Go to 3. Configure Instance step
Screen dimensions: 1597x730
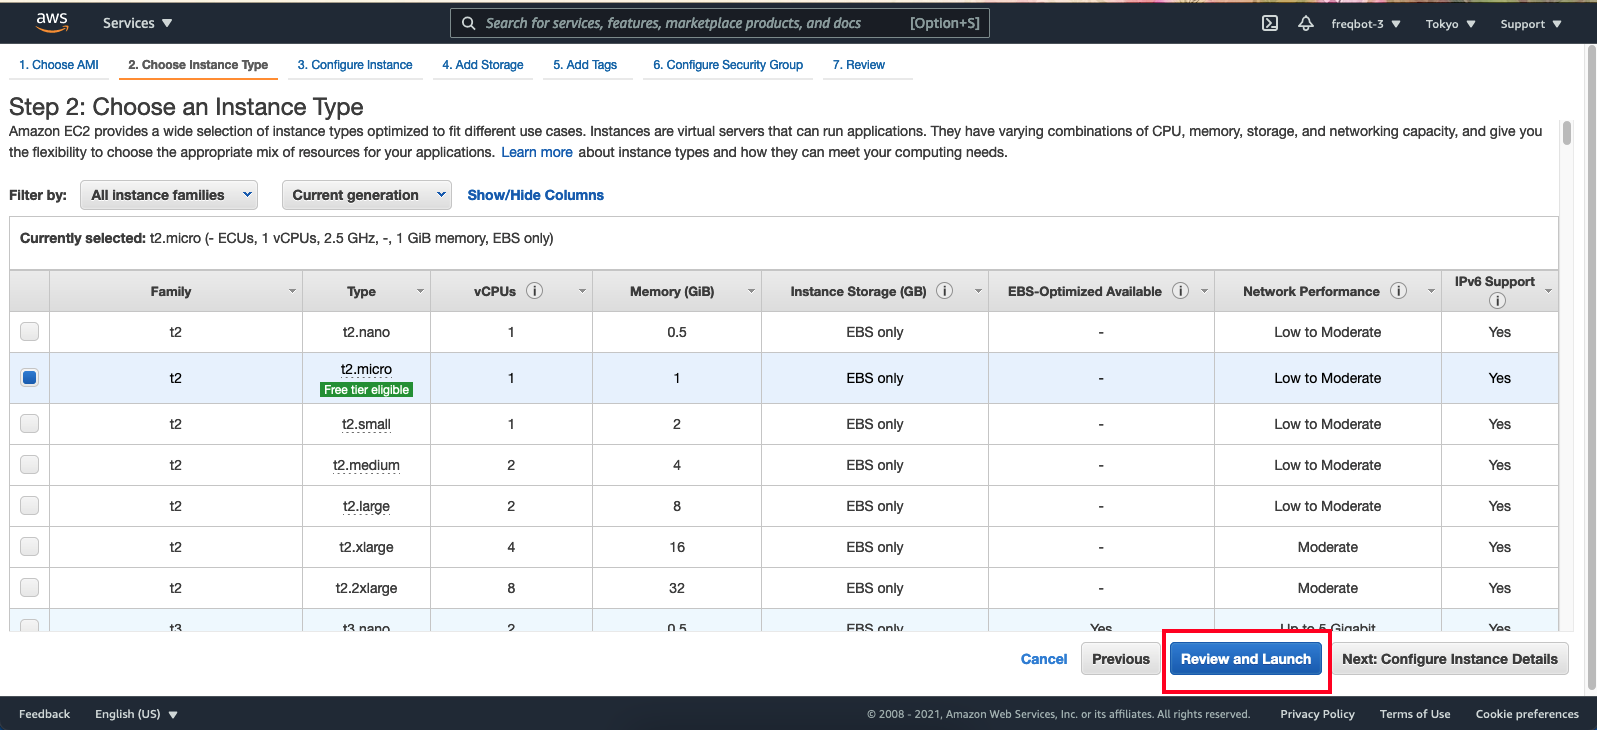coord(355,65)
